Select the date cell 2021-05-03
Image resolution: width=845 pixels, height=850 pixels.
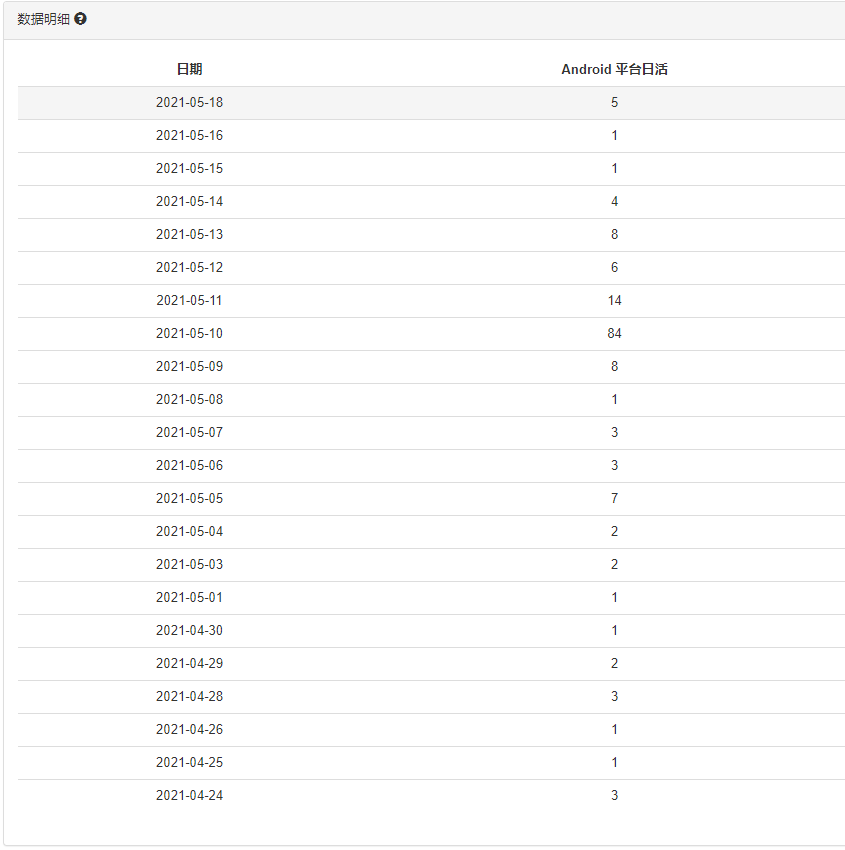pos(189,565)
